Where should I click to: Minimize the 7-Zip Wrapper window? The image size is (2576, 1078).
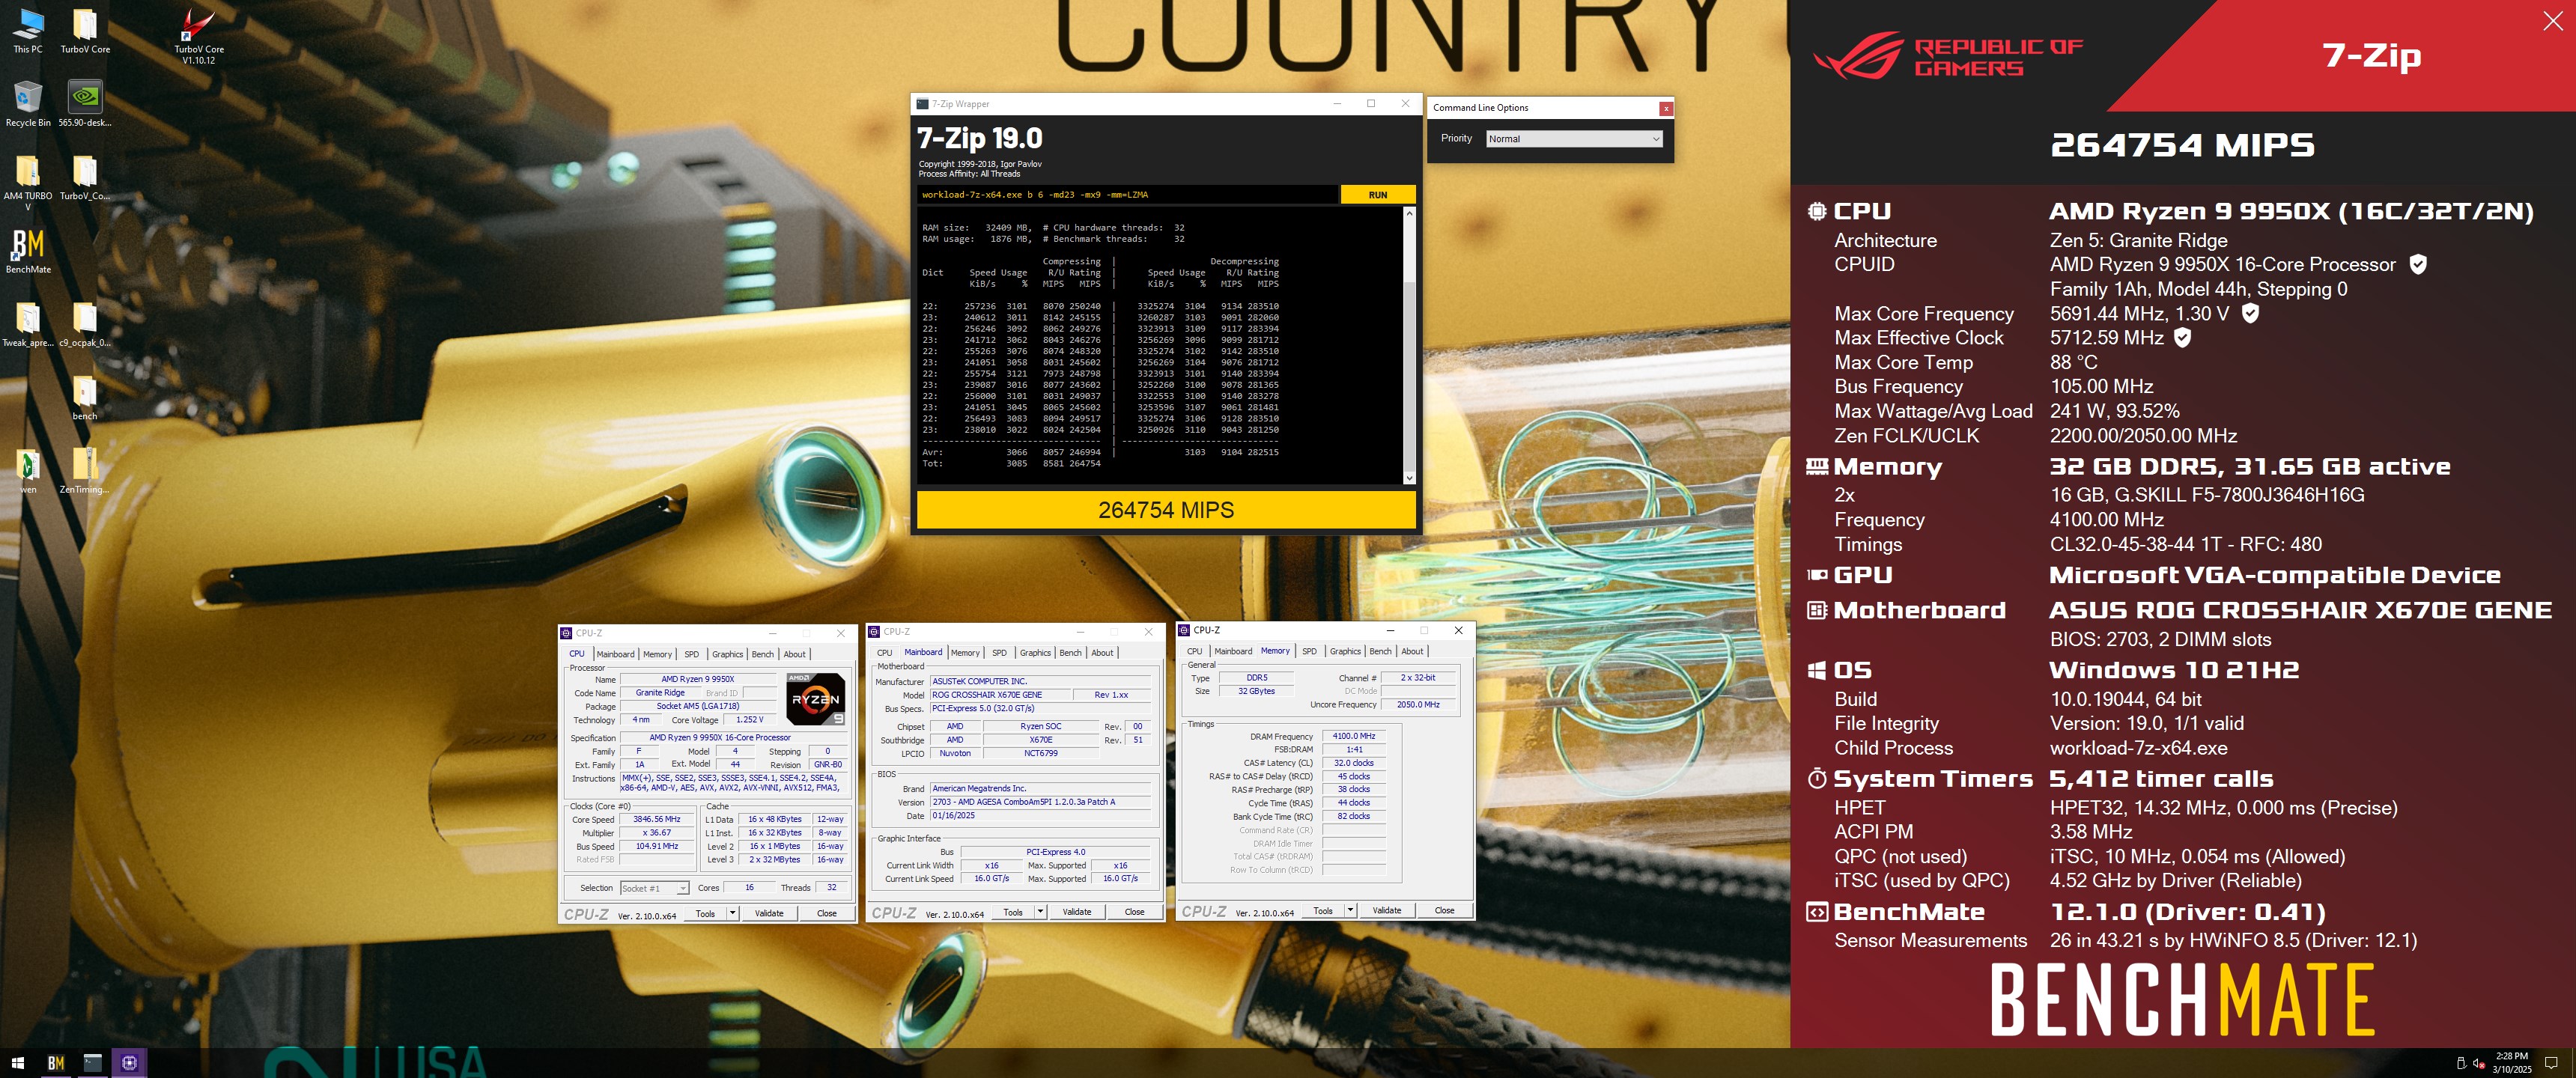1337,104
